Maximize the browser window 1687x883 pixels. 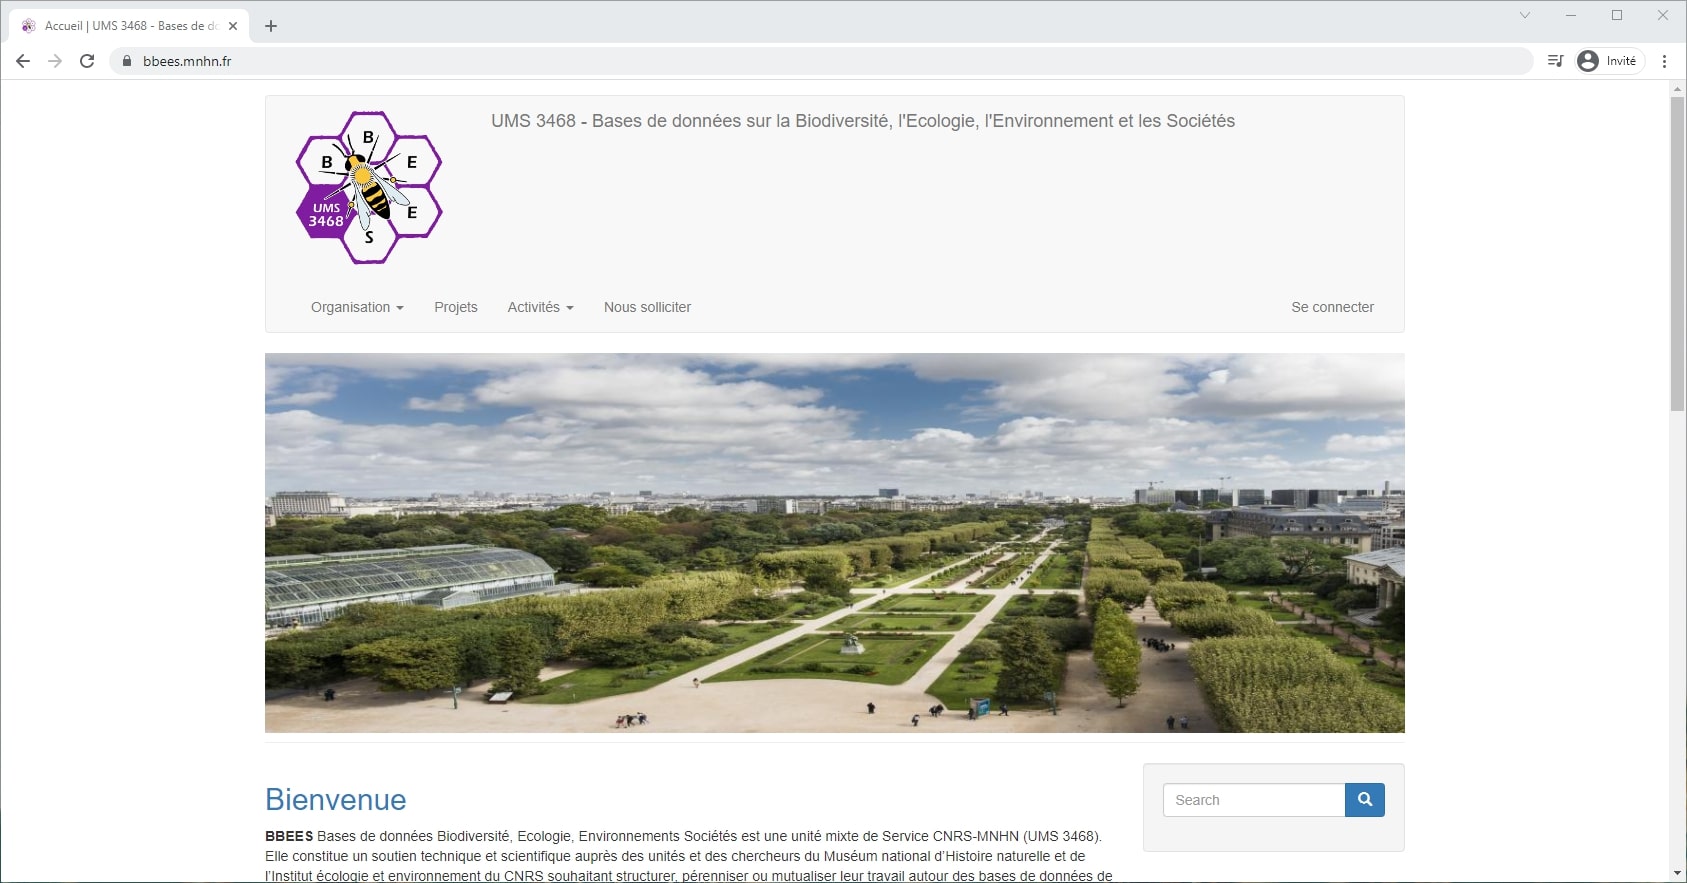(x=1617, y=15)
